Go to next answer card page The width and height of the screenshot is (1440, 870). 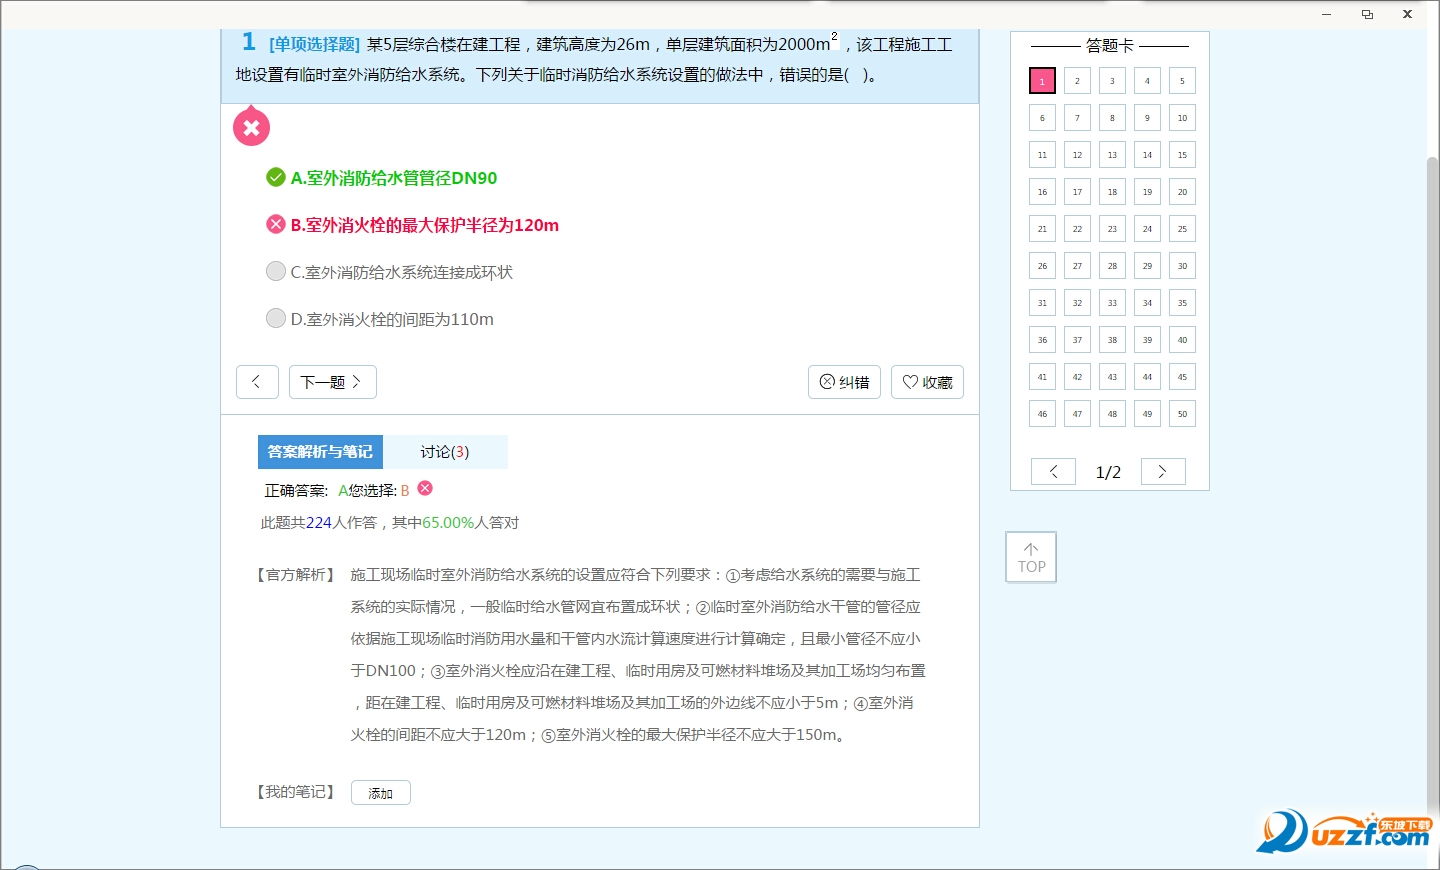pyautogui.click(x=1163, y=472)
